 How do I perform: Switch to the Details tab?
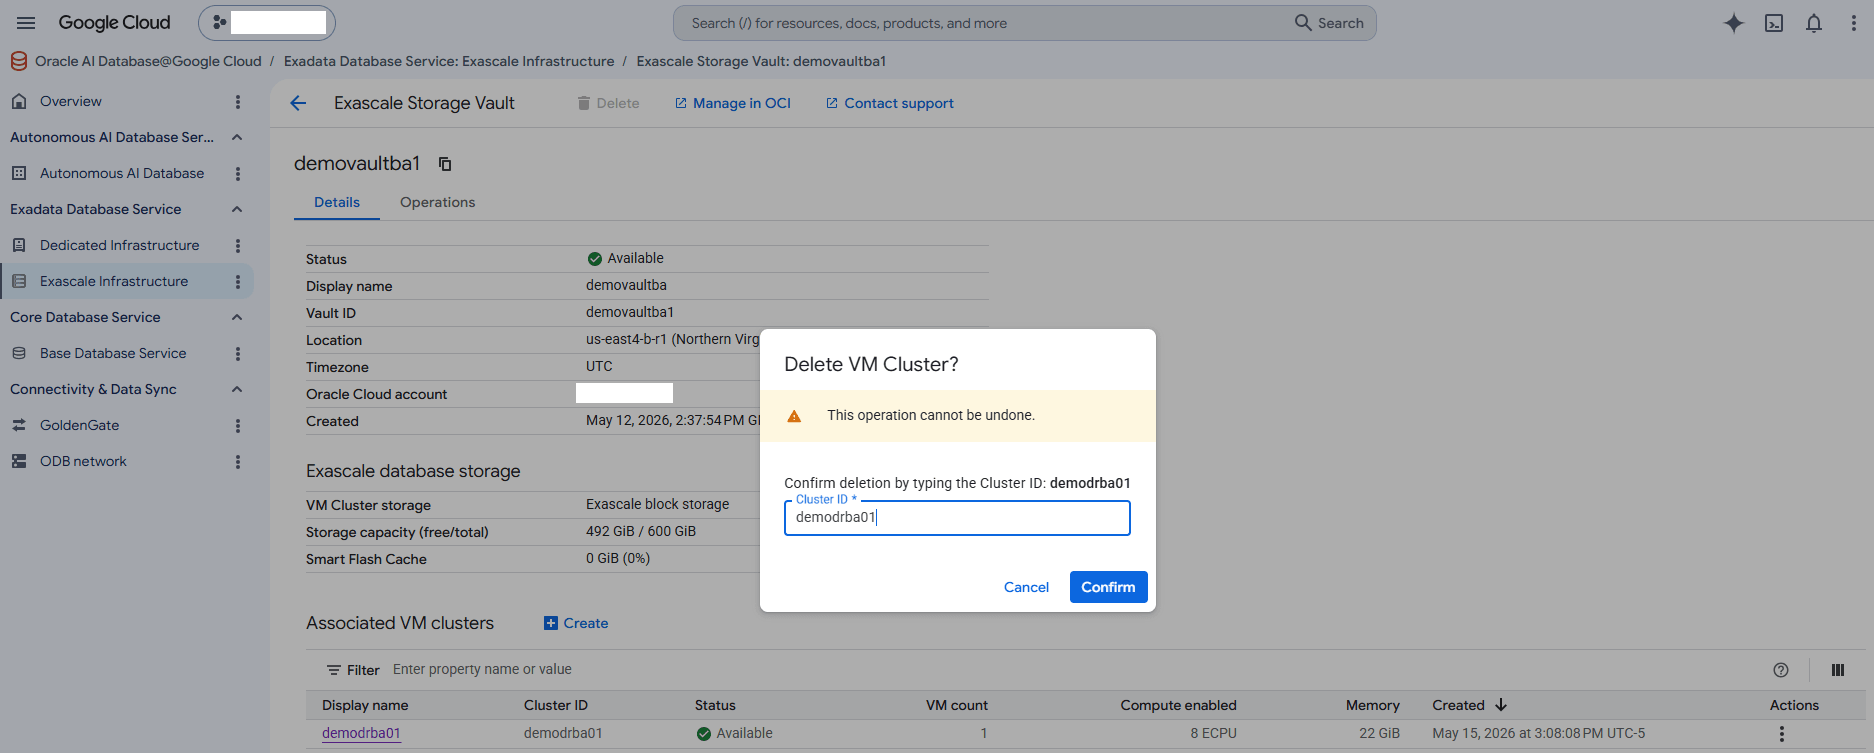click(337, 202)
